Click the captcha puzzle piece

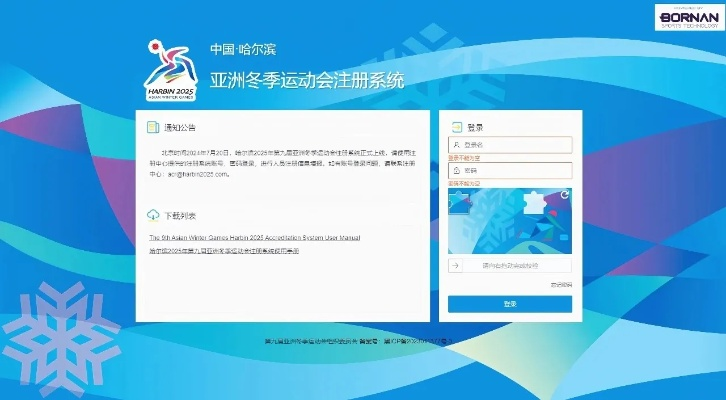tap(459, 204)
